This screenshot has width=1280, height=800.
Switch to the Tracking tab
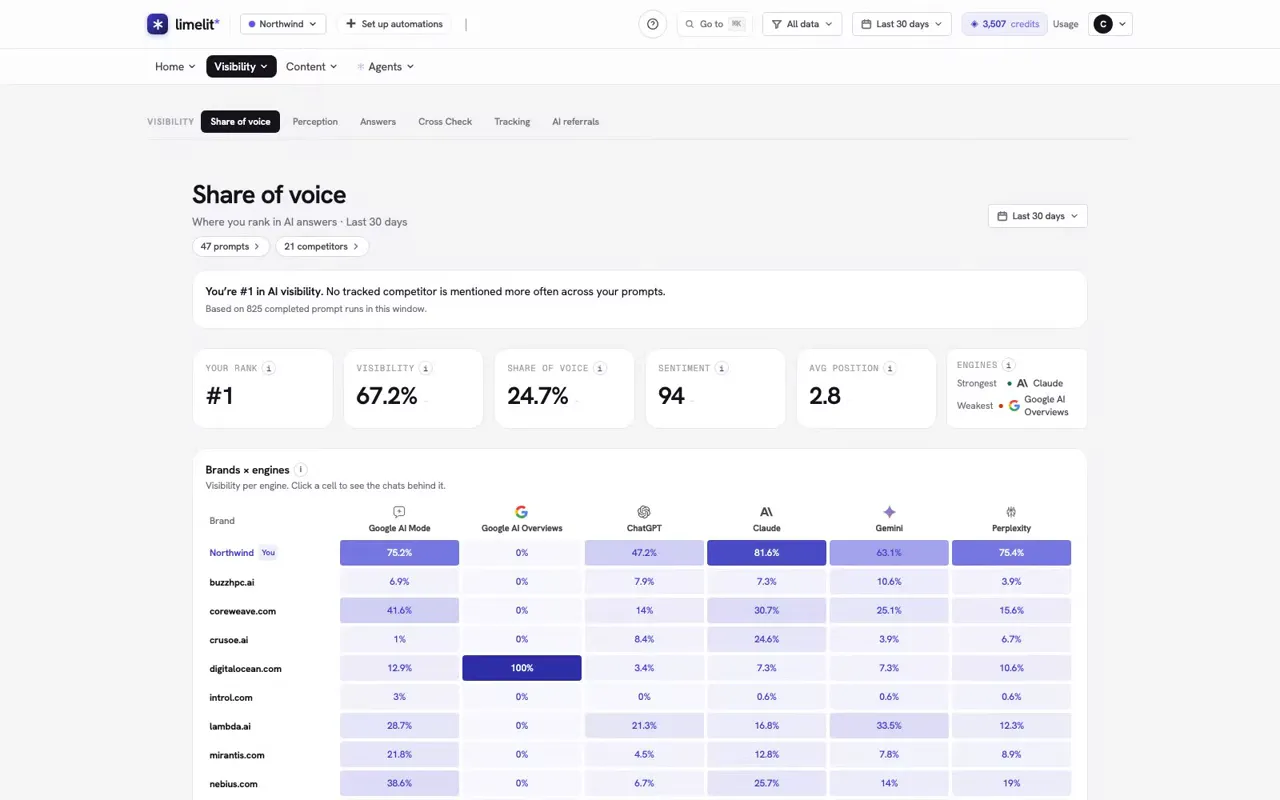[x=512, y=121]
